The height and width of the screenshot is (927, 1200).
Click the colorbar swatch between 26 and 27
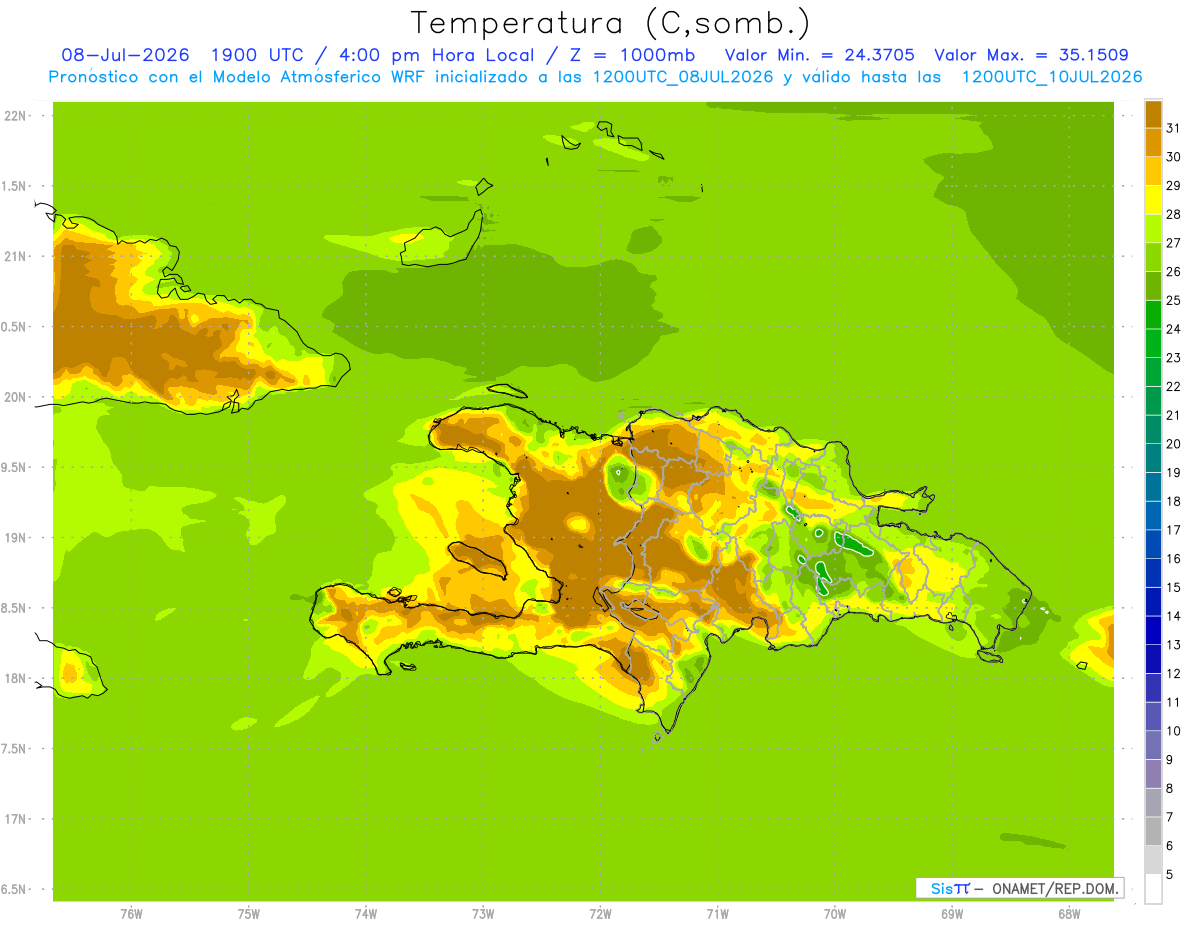(1153, 257)
